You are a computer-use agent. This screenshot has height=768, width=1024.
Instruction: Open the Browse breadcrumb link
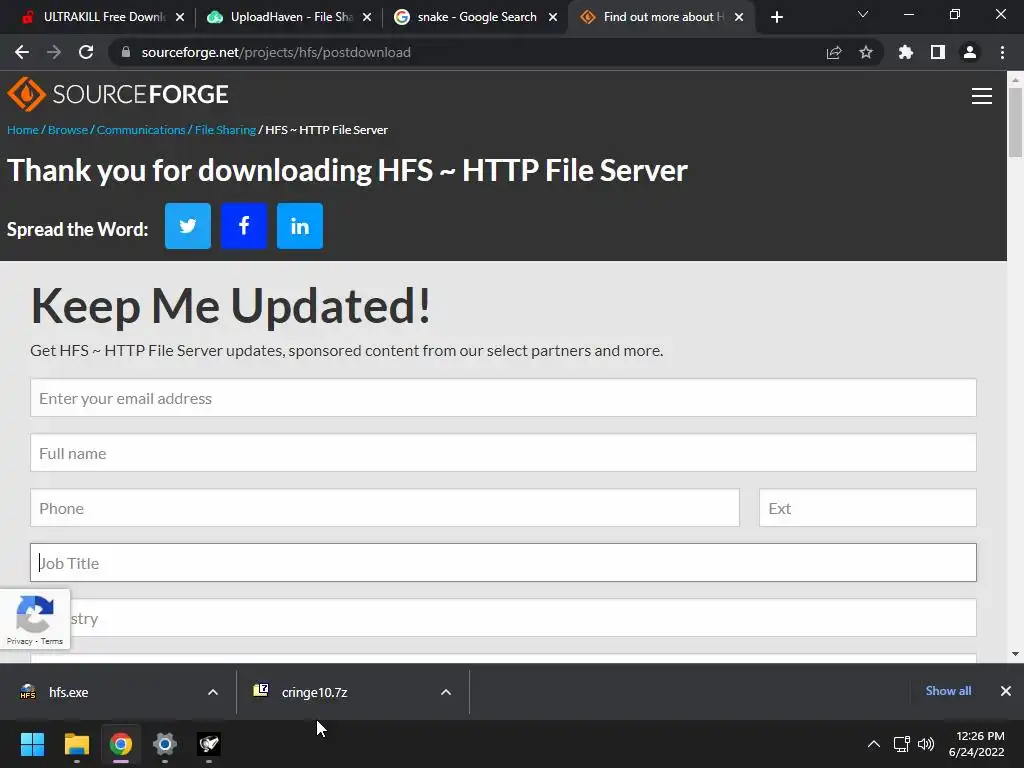point(67,129)
